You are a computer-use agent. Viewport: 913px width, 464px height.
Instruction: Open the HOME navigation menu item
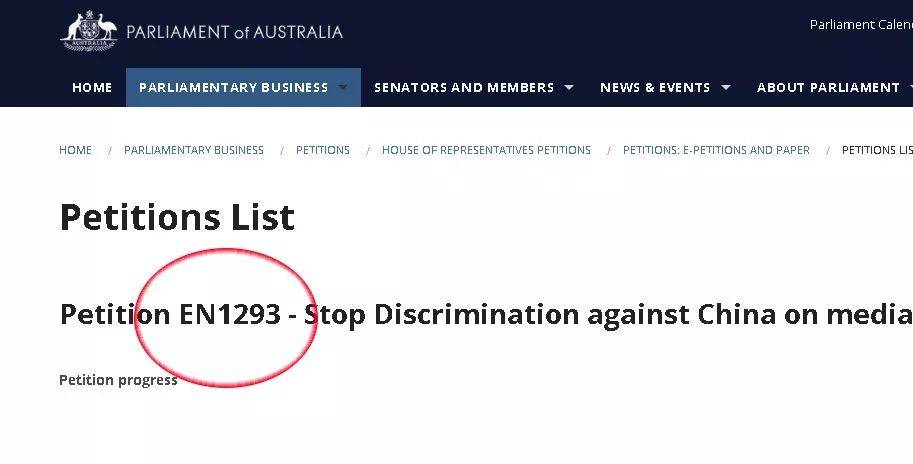(x=92, y=87)
